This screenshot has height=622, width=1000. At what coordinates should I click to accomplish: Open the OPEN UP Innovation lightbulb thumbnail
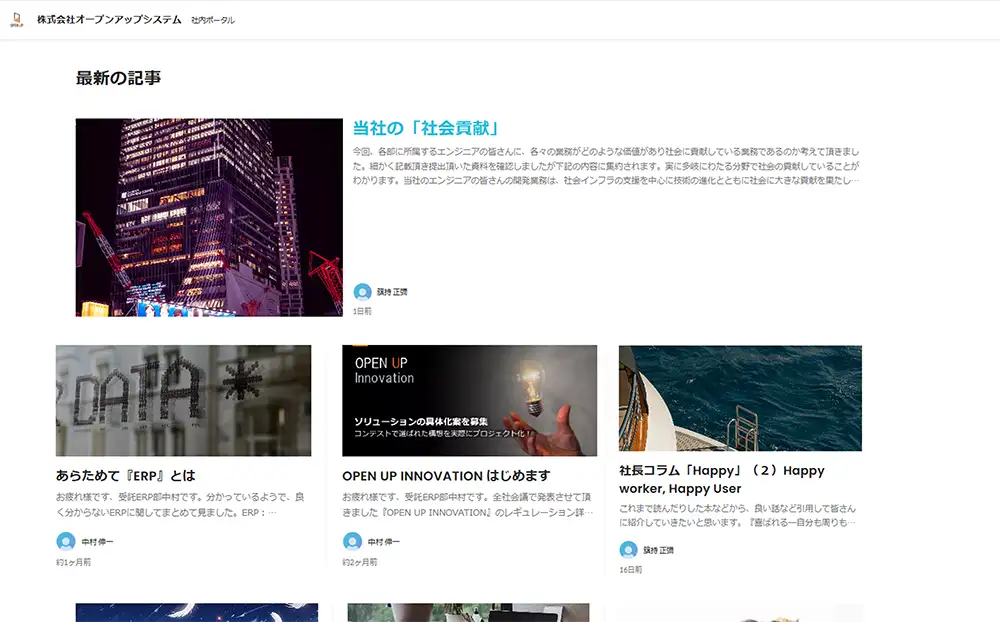click(469, 401)
